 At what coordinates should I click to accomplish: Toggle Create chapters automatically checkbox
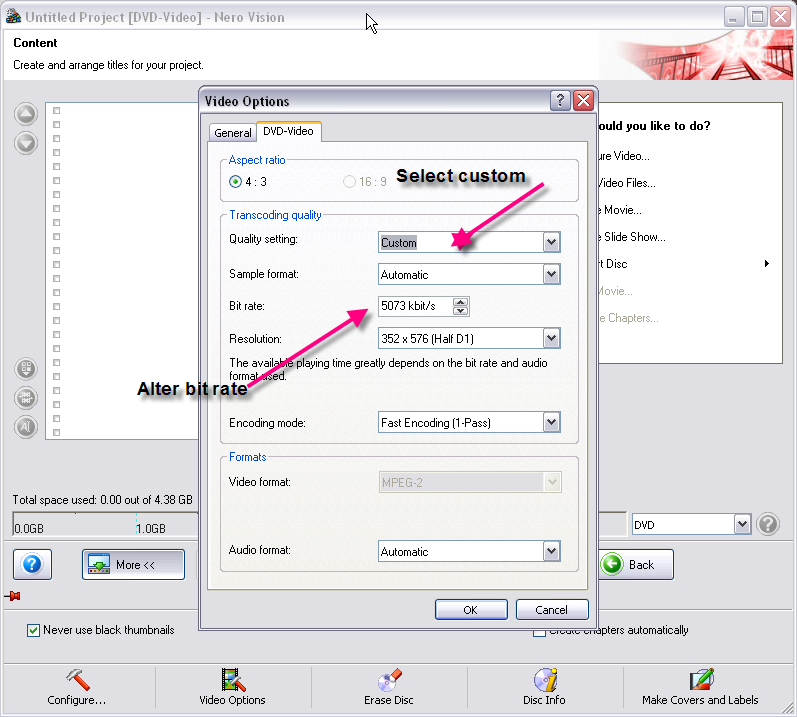point(540,630)
